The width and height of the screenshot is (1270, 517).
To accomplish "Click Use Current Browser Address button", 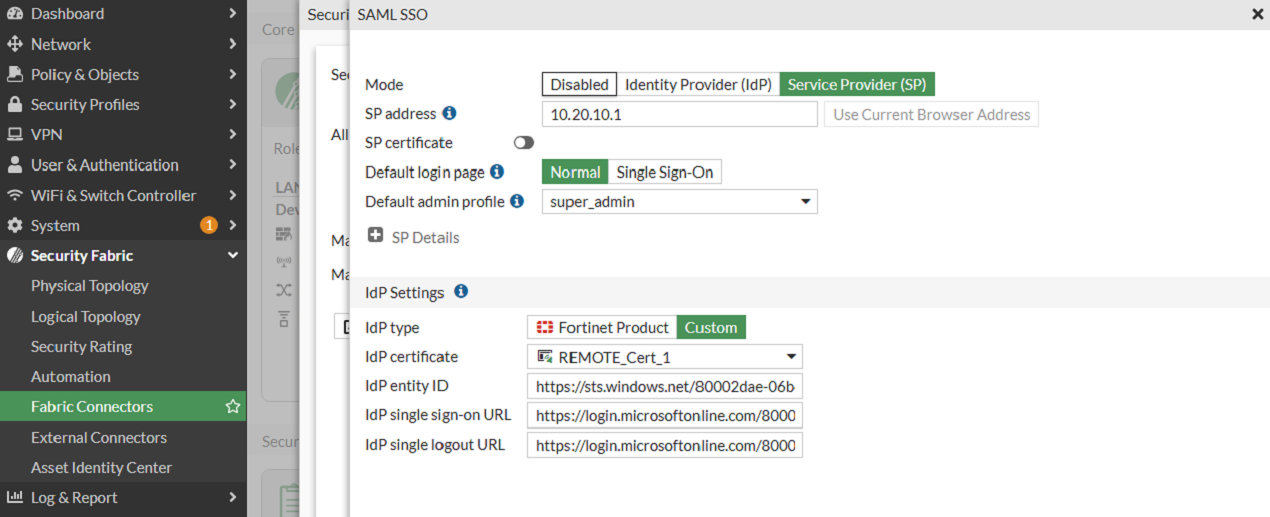I will 932,114.
